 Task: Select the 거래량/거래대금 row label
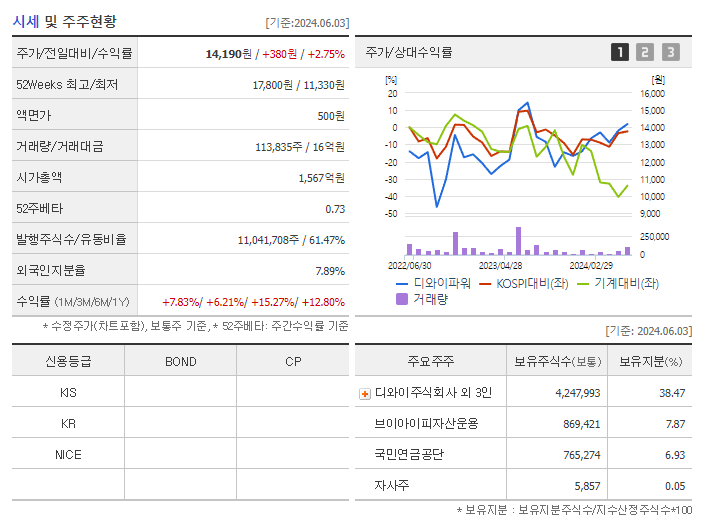(60, 146)
